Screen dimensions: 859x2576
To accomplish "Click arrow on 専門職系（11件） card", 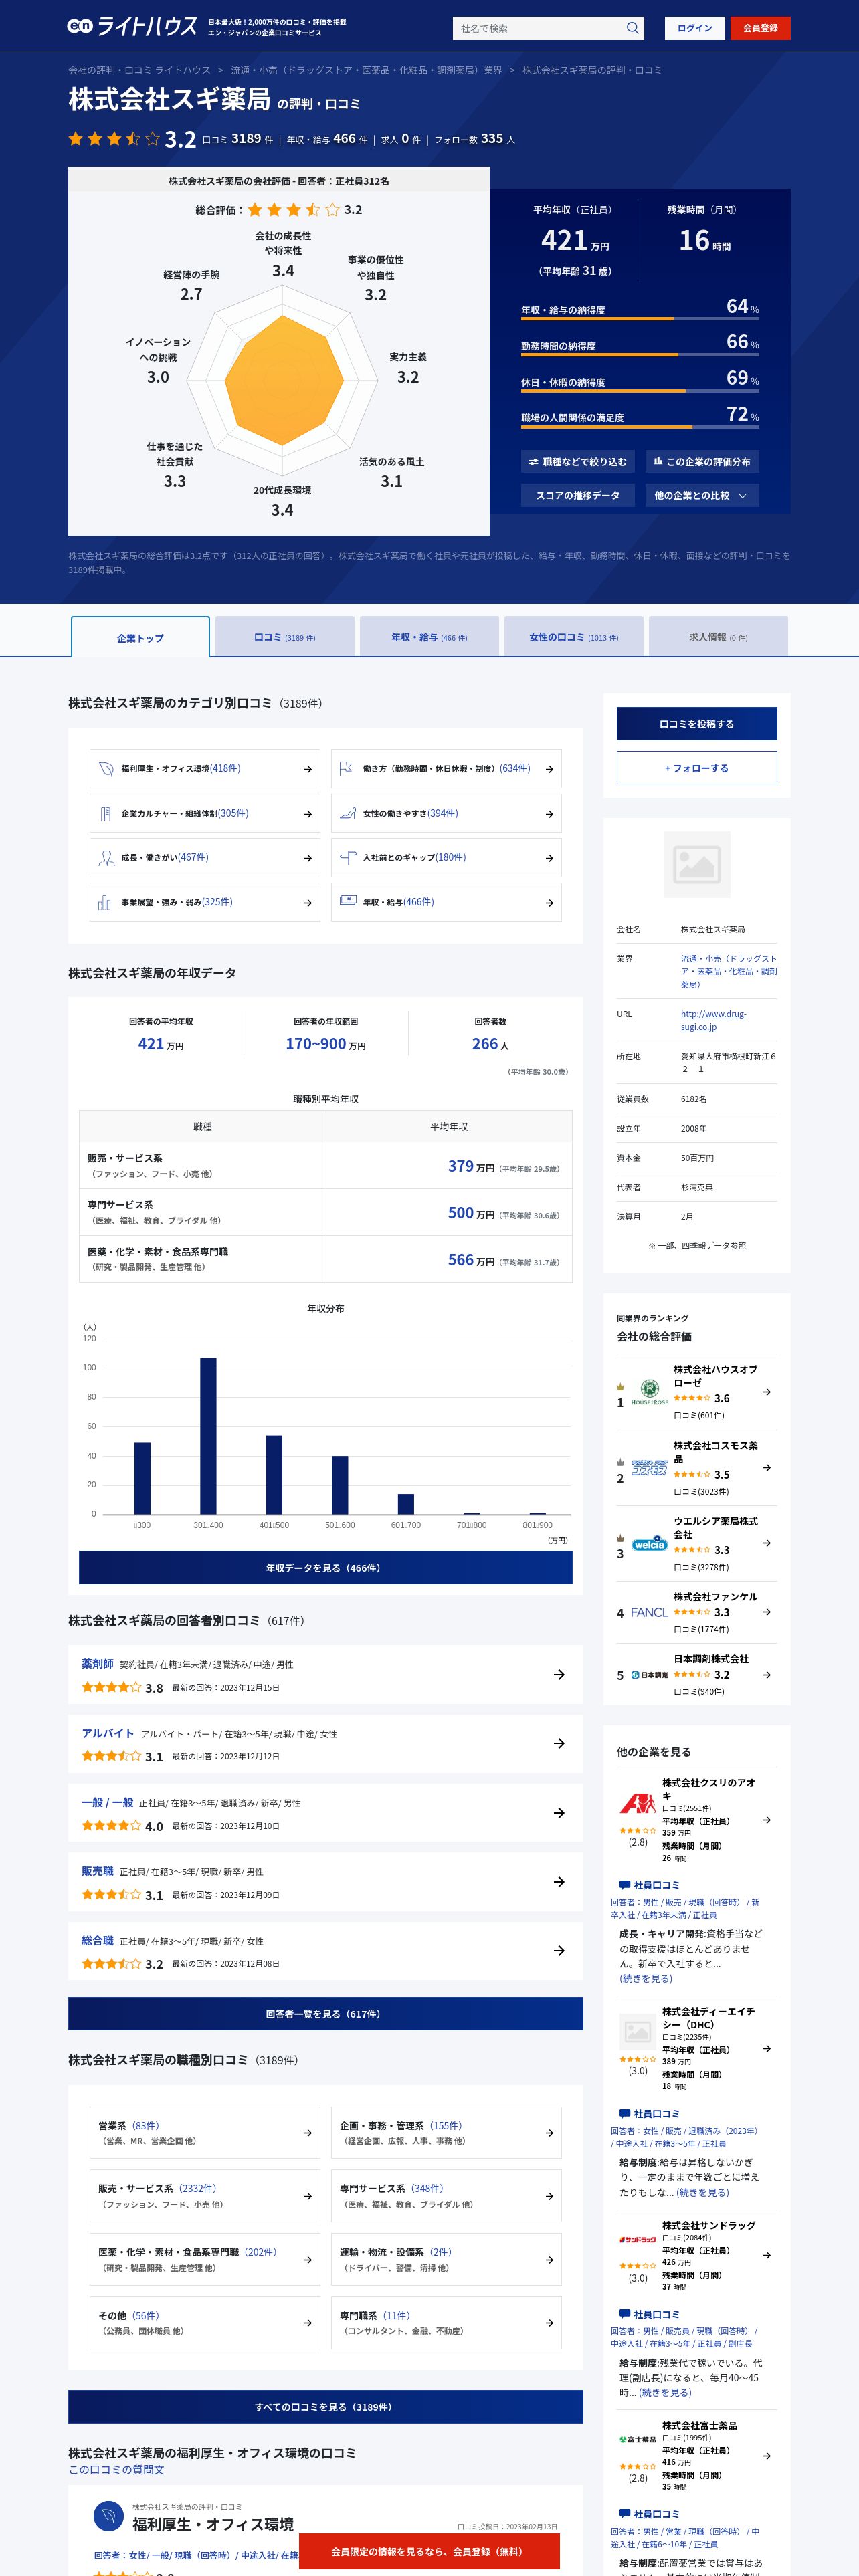I will click(x=549, y=2323).
